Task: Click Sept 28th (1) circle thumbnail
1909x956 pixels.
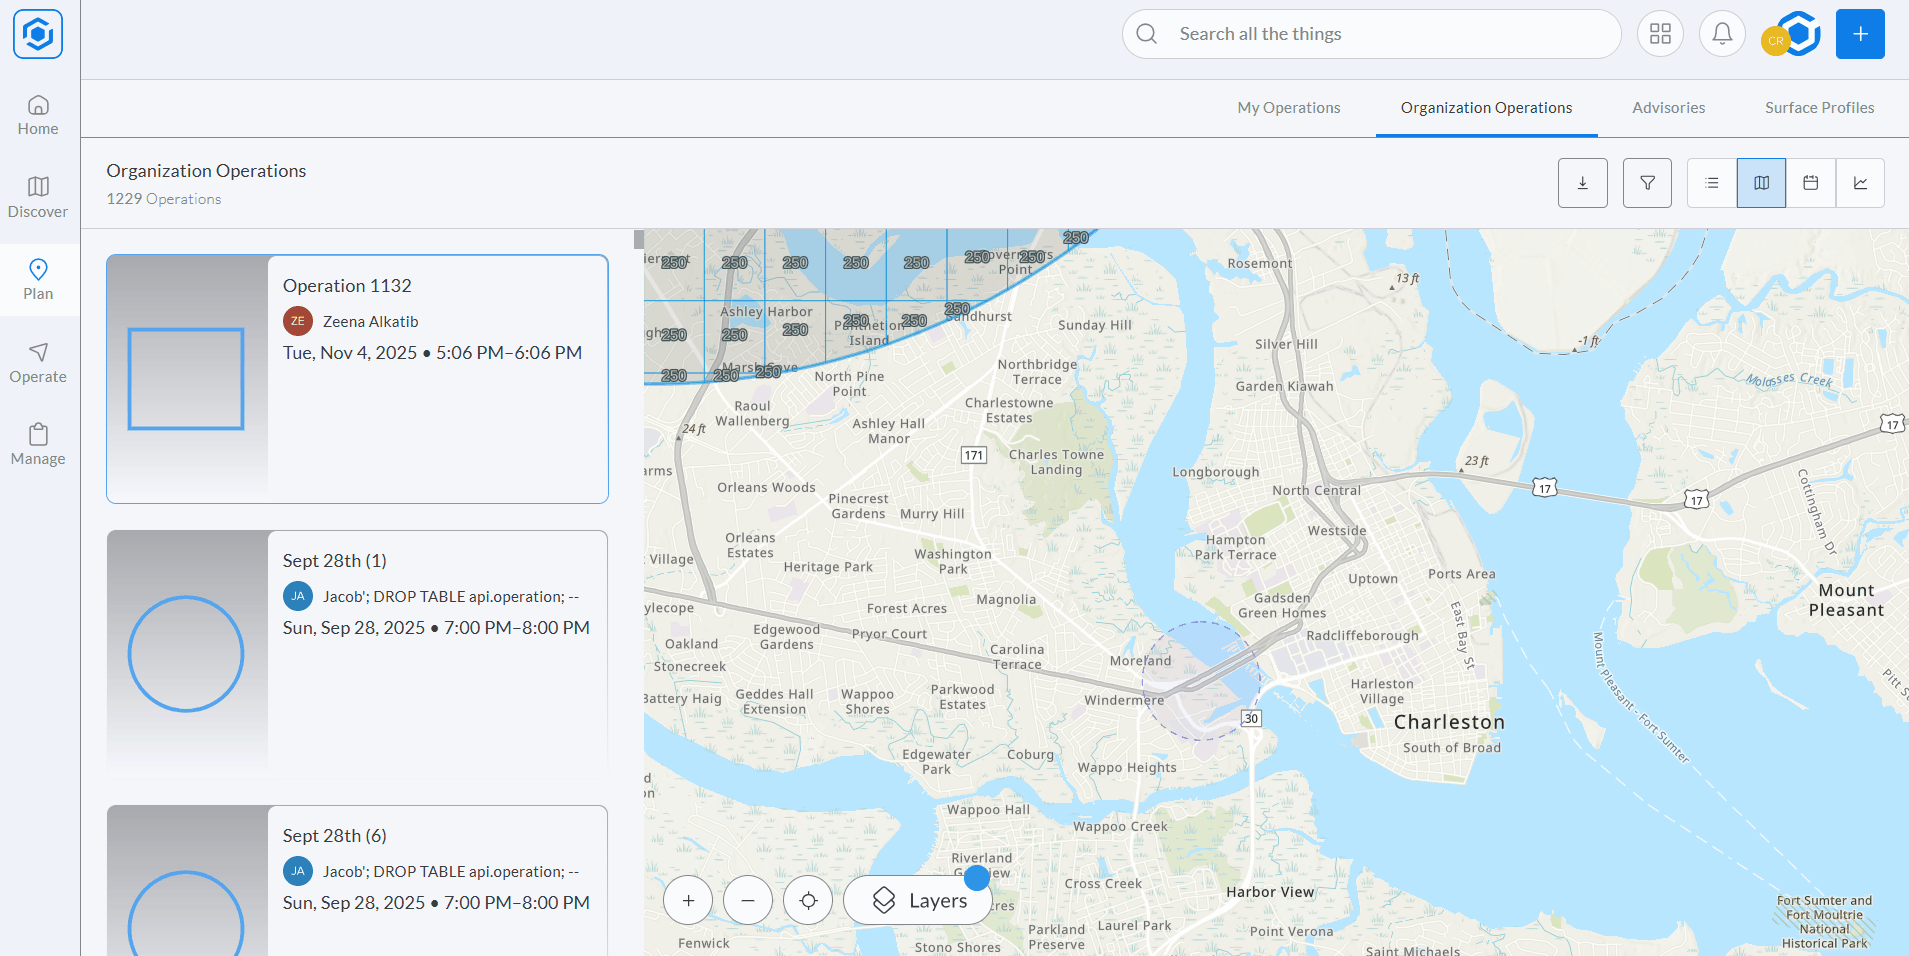Action: click(x=186, y=654)
